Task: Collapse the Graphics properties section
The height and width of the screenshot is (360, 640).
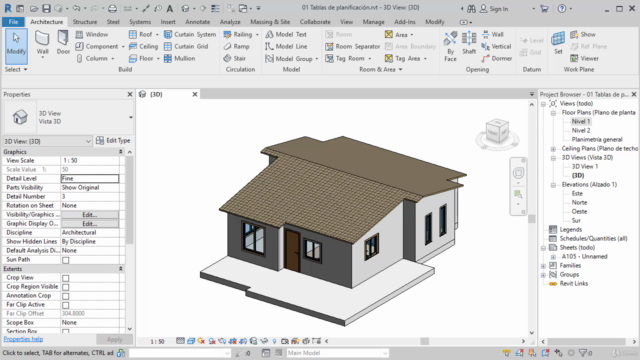Action: [x=120, y=152]
